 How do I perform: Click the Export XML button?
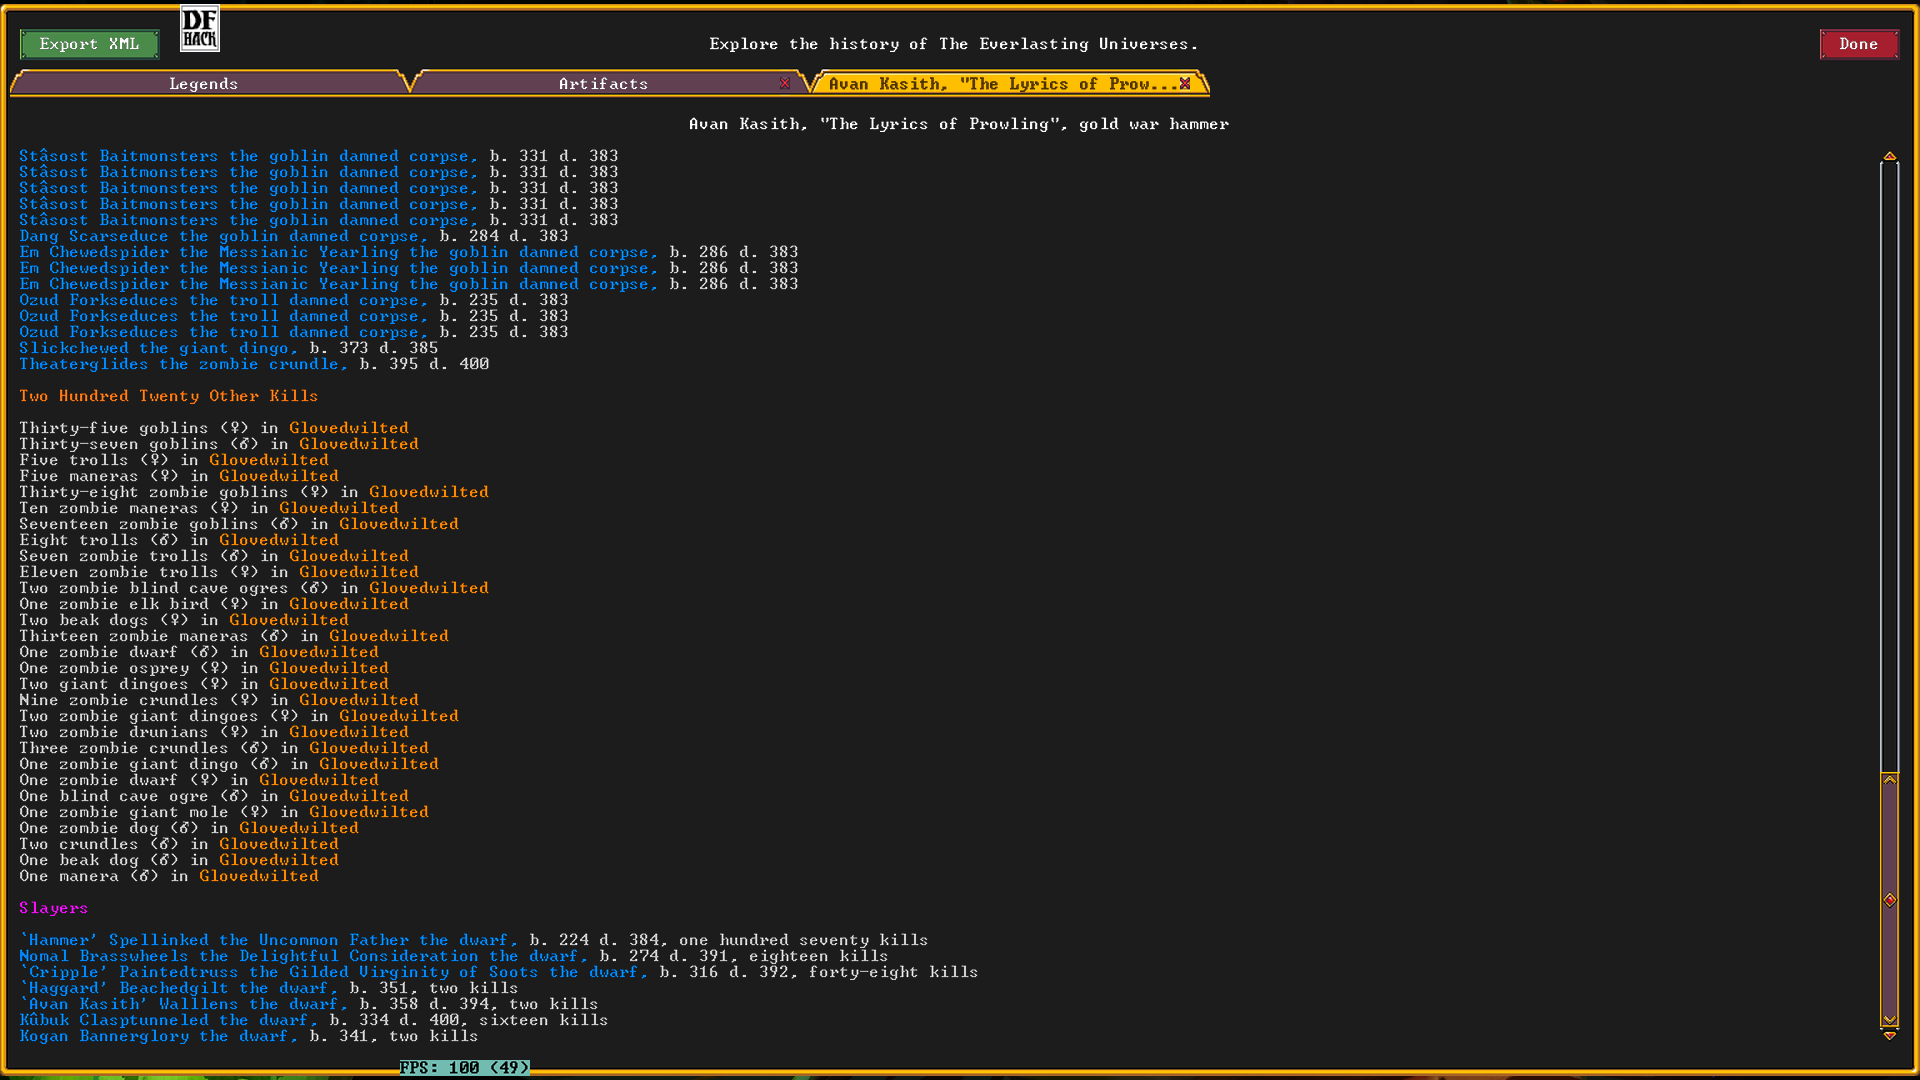point(89,44)
